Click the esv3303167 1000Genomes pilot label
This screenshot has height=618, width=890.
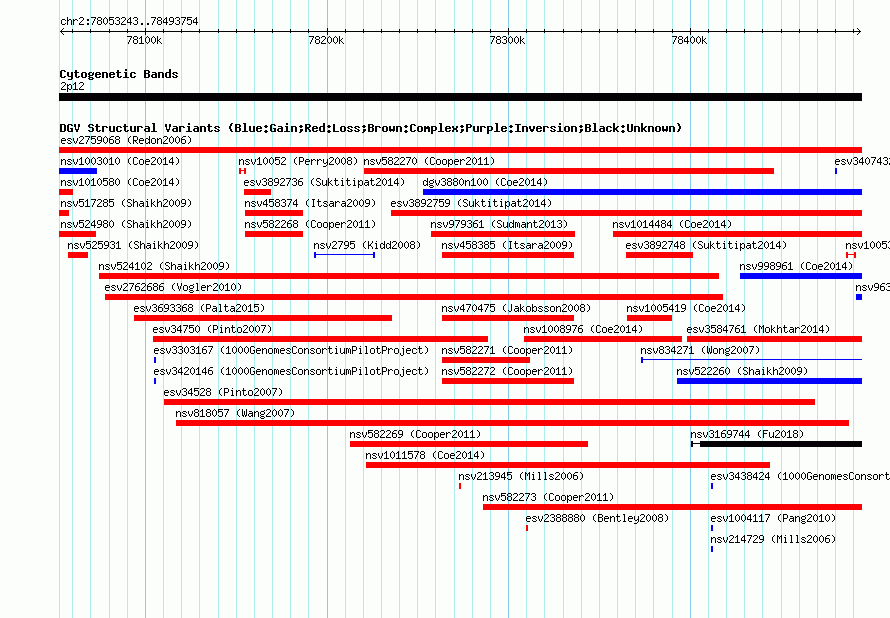click(x=291, y=350)
